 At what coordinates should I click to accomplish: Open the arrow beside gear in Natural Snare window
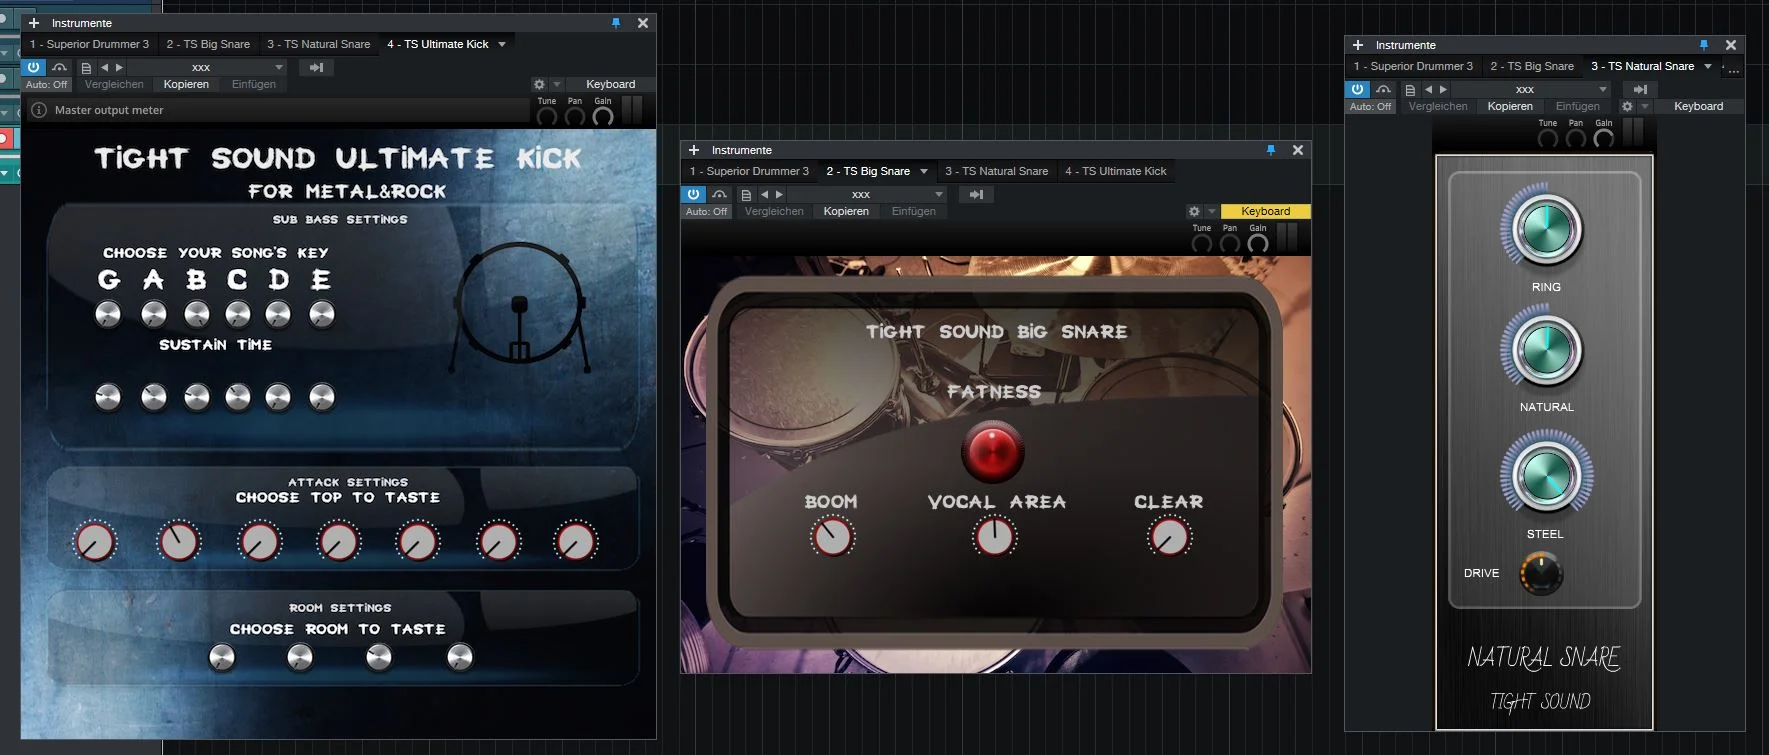1645,107
